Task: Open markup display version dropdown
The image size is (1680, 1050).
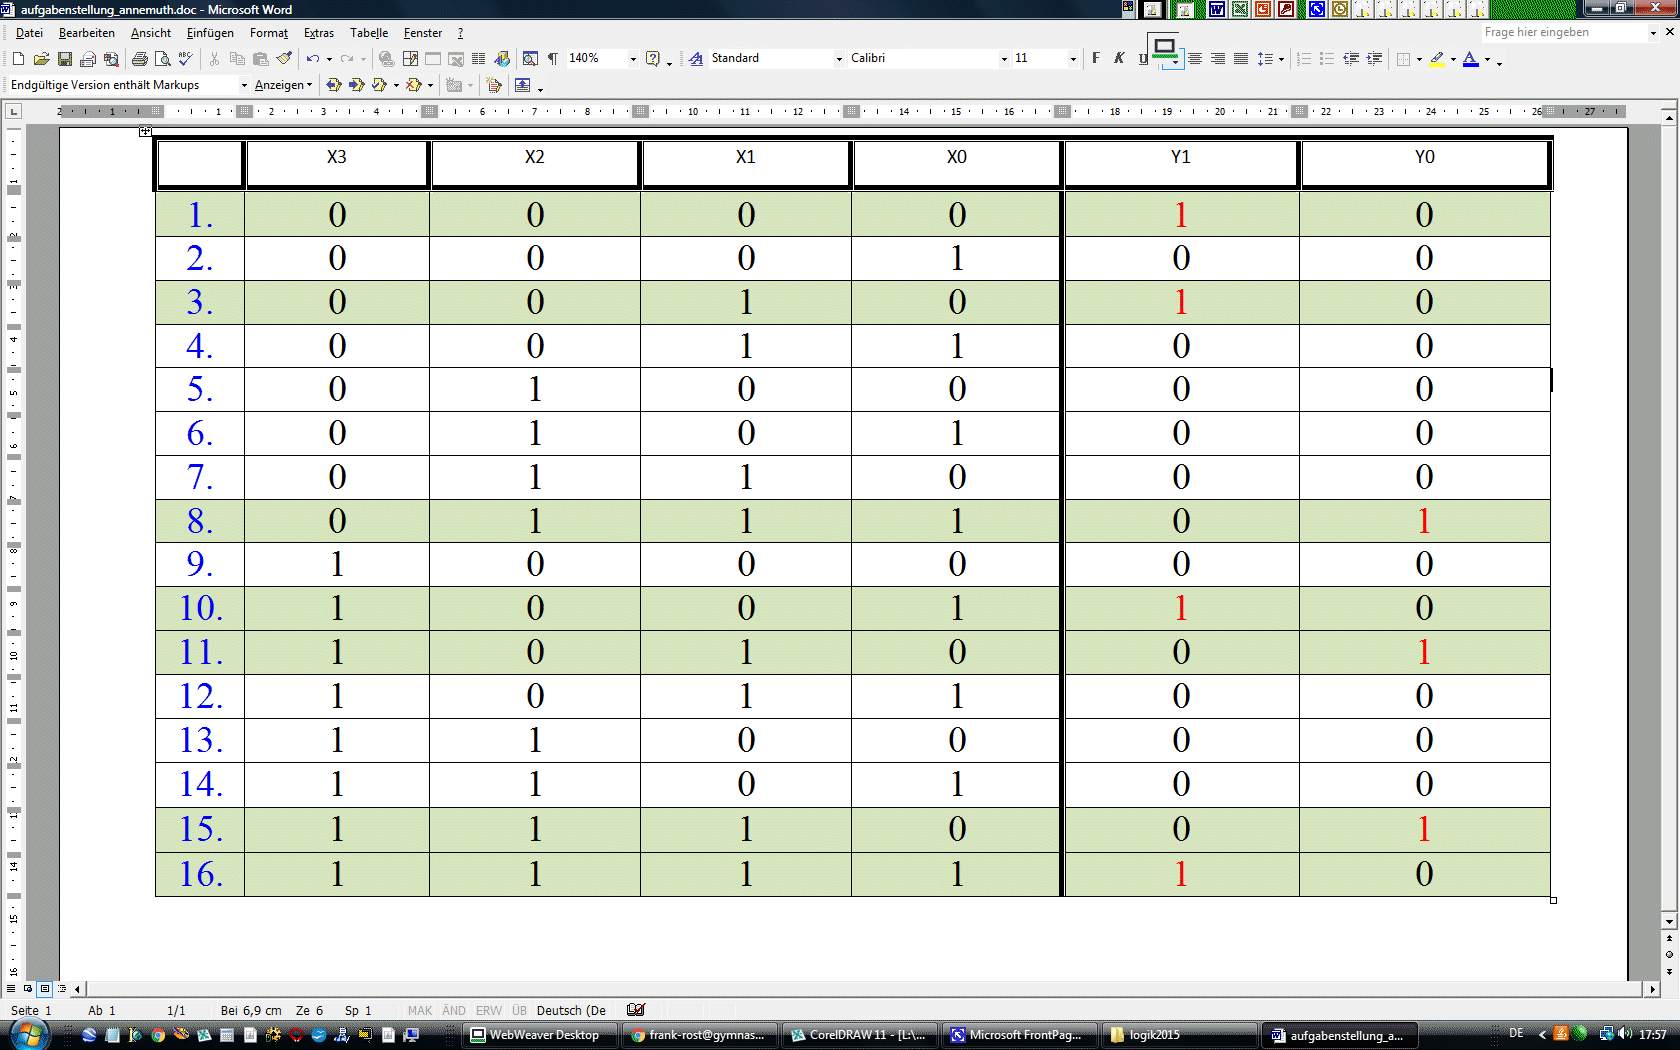Action: [244, 85]
